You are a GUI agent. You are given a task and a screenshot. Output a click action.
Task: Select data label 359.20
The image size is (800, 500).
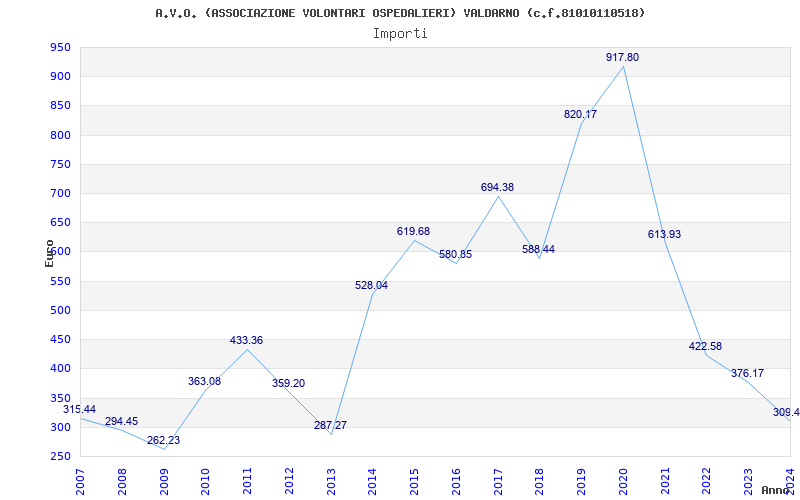288,383
